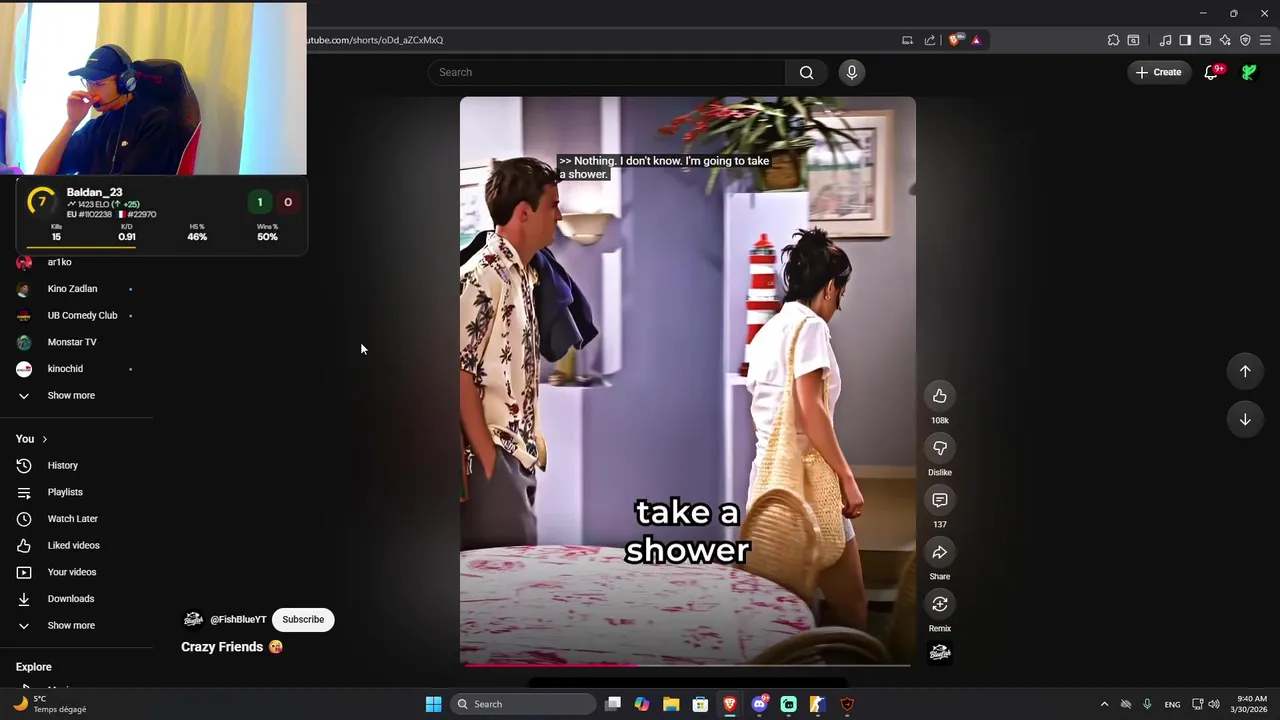This screenshot has width=1280, height=720.
Task: Click inside the YouTube search field
Action: (607, 72)
